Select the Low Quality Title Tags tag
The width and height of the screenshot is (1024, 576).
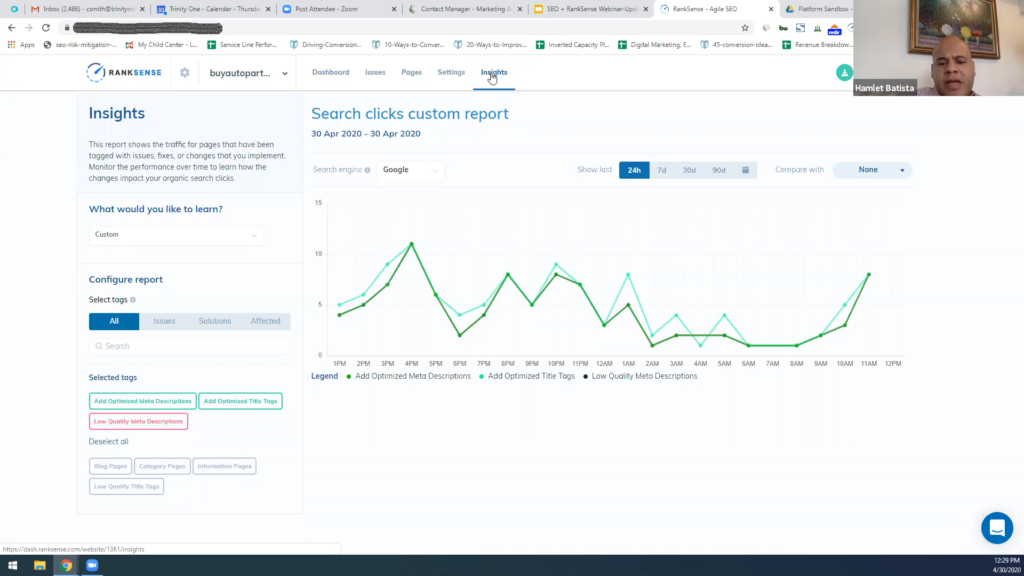[127, 487]
